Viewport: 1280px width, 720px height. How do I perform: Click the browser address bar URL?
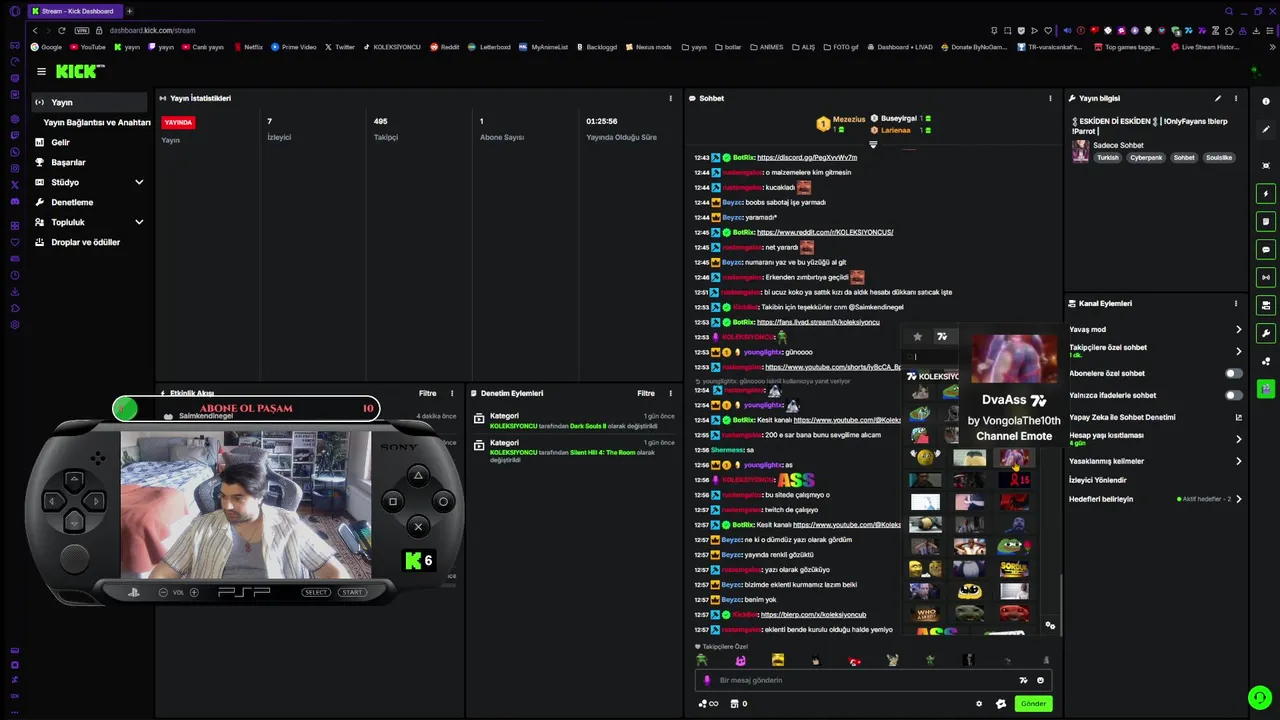click(x=152, y=30)
